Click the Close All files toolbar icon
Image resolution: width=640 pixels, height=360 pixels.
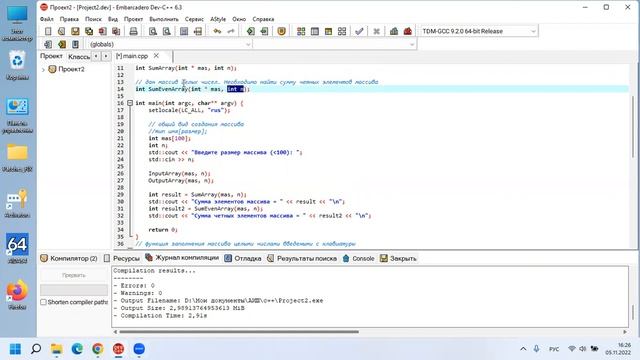coord(116,31)
